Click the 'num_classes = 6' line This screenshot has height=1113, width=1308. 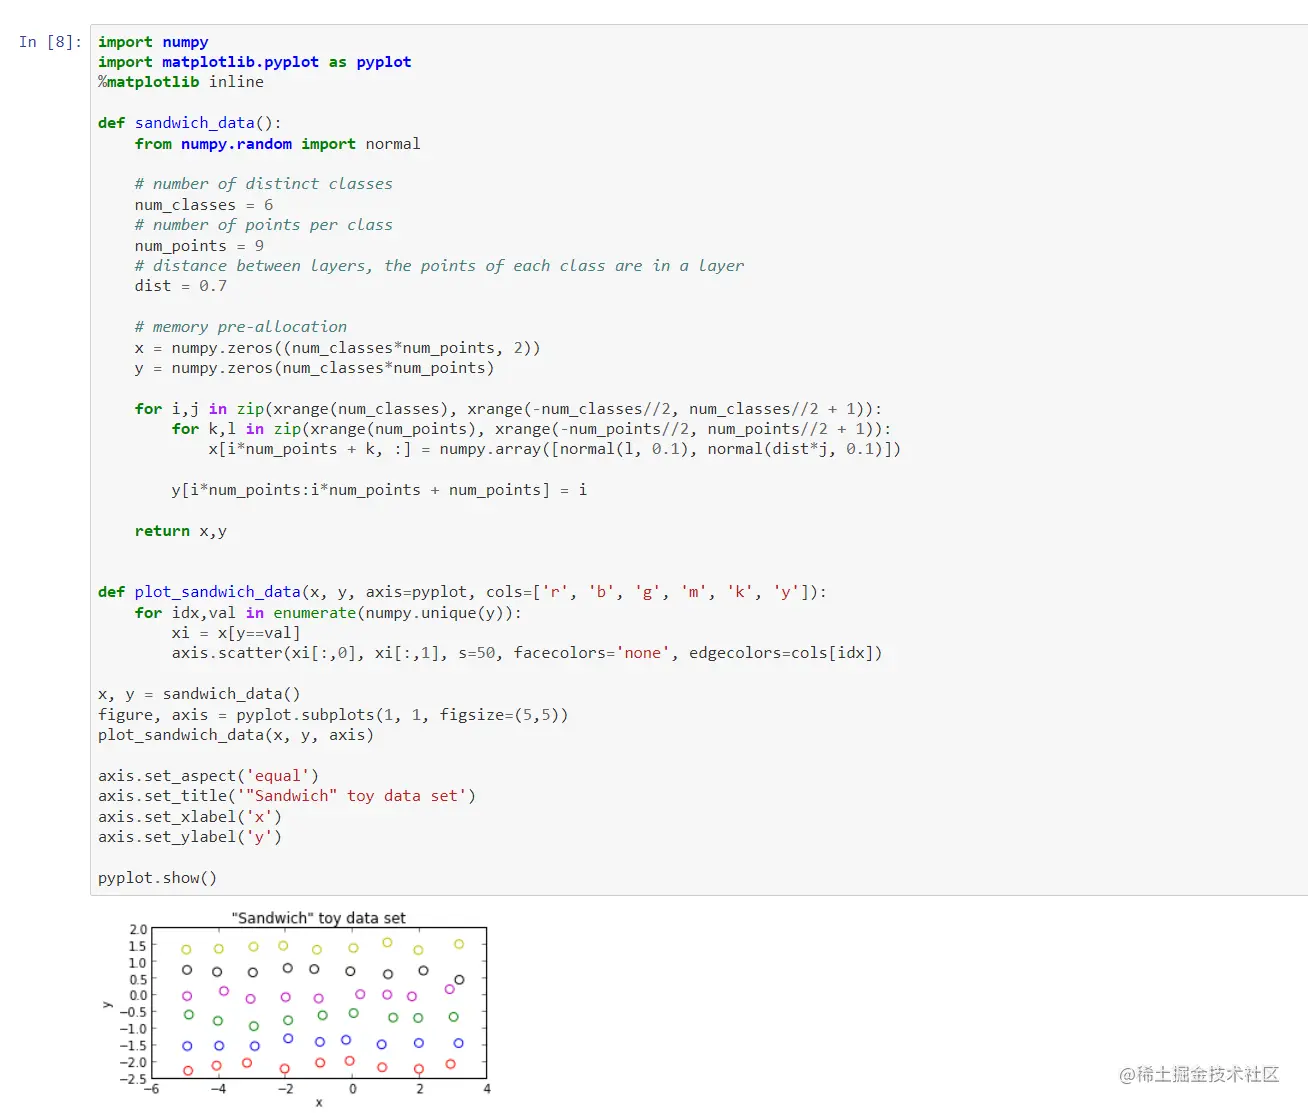[x=204, y=205]
